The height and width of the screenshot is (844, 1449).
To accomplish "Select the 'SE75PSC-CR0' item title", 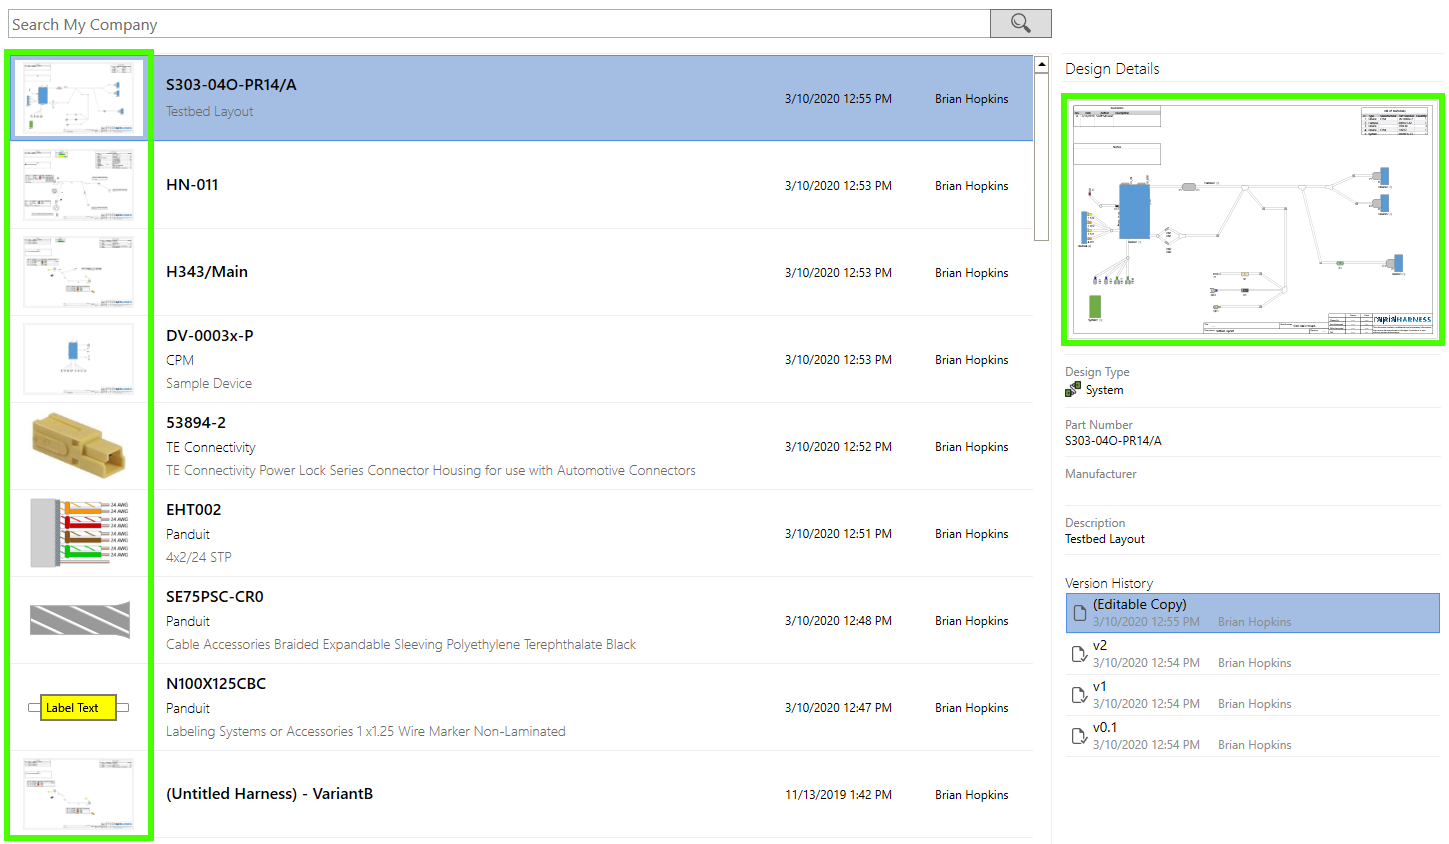I will click(x=215, y=597).
